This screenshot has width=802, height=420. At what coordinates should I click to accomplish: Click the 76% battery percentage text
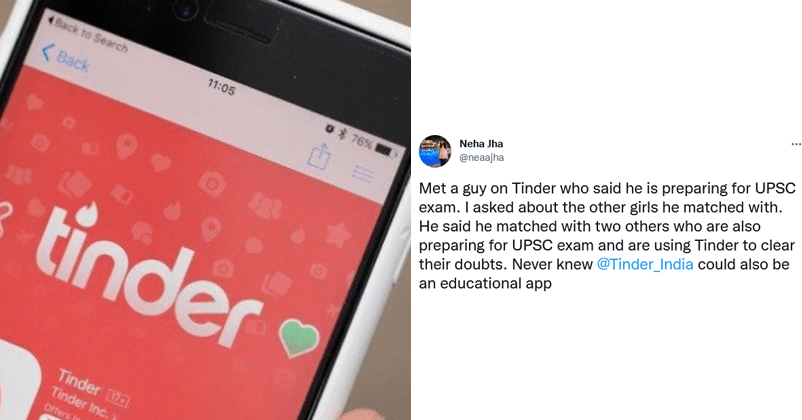(362, 141)
